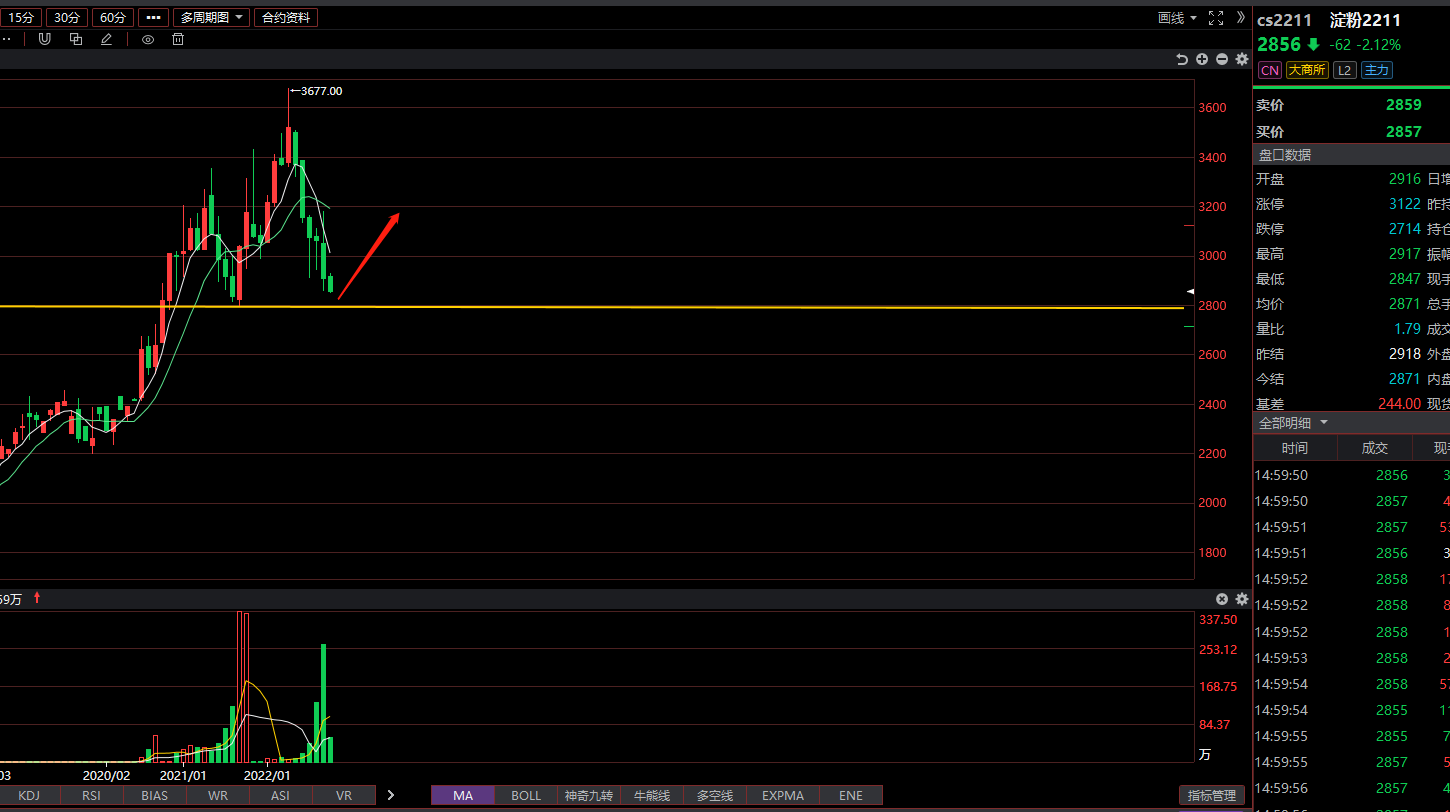The width and height of the screenshot is (1450, 812).
Task: Click the CN region badge
Action: (x=1269, y=70)
